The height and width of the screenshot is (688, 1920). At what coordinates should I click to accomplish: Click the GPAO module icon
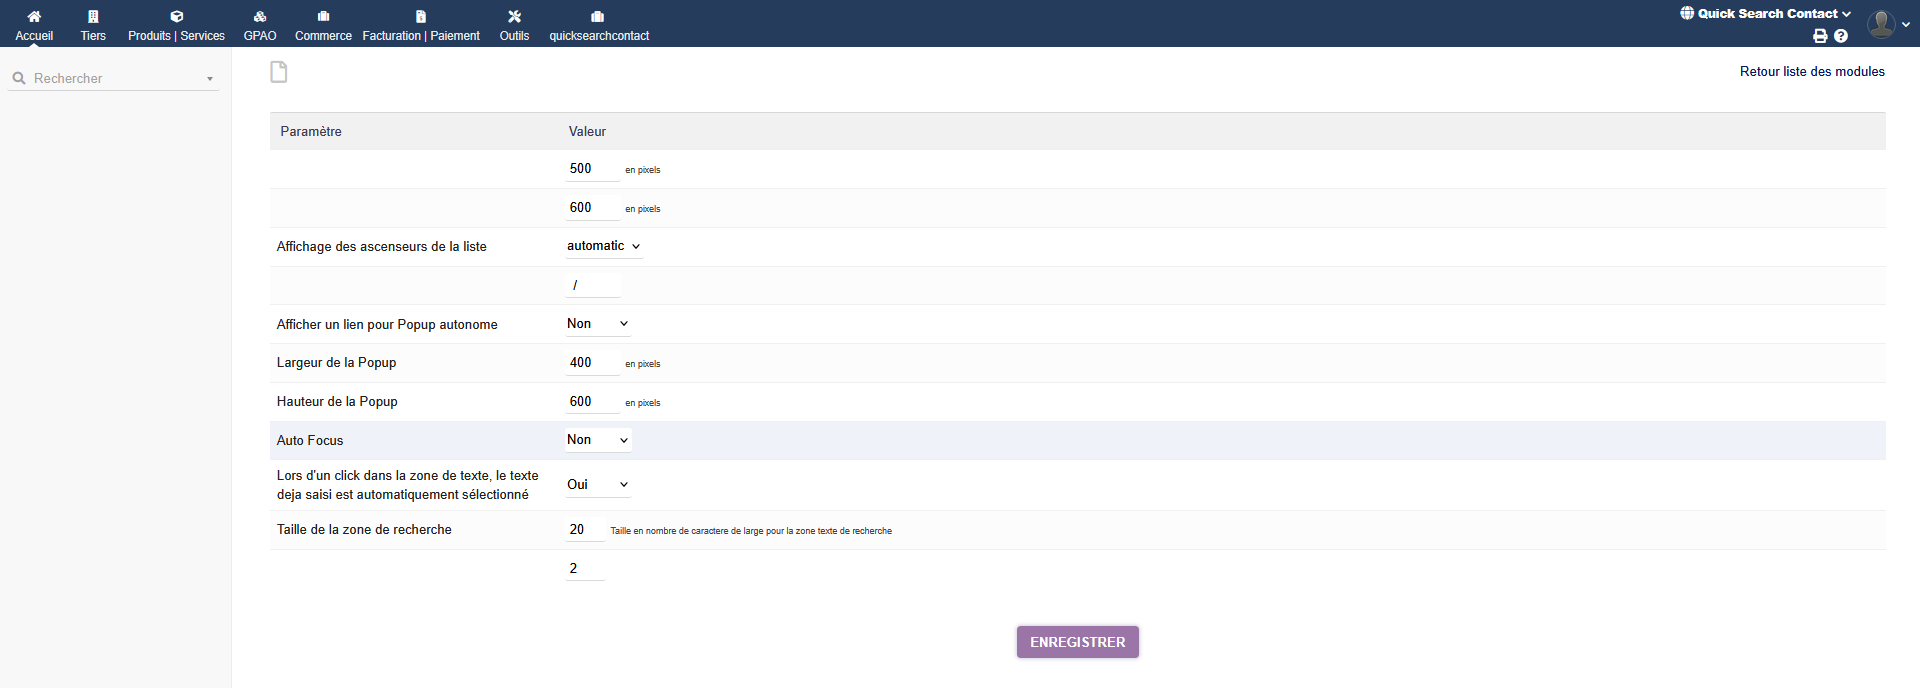260,16
